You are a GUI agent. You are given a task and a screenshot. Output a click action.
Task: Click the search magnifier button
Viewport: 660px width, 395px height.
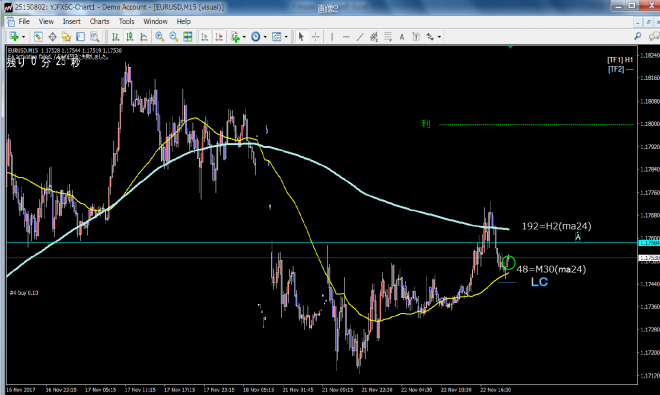tap(638, 37)
